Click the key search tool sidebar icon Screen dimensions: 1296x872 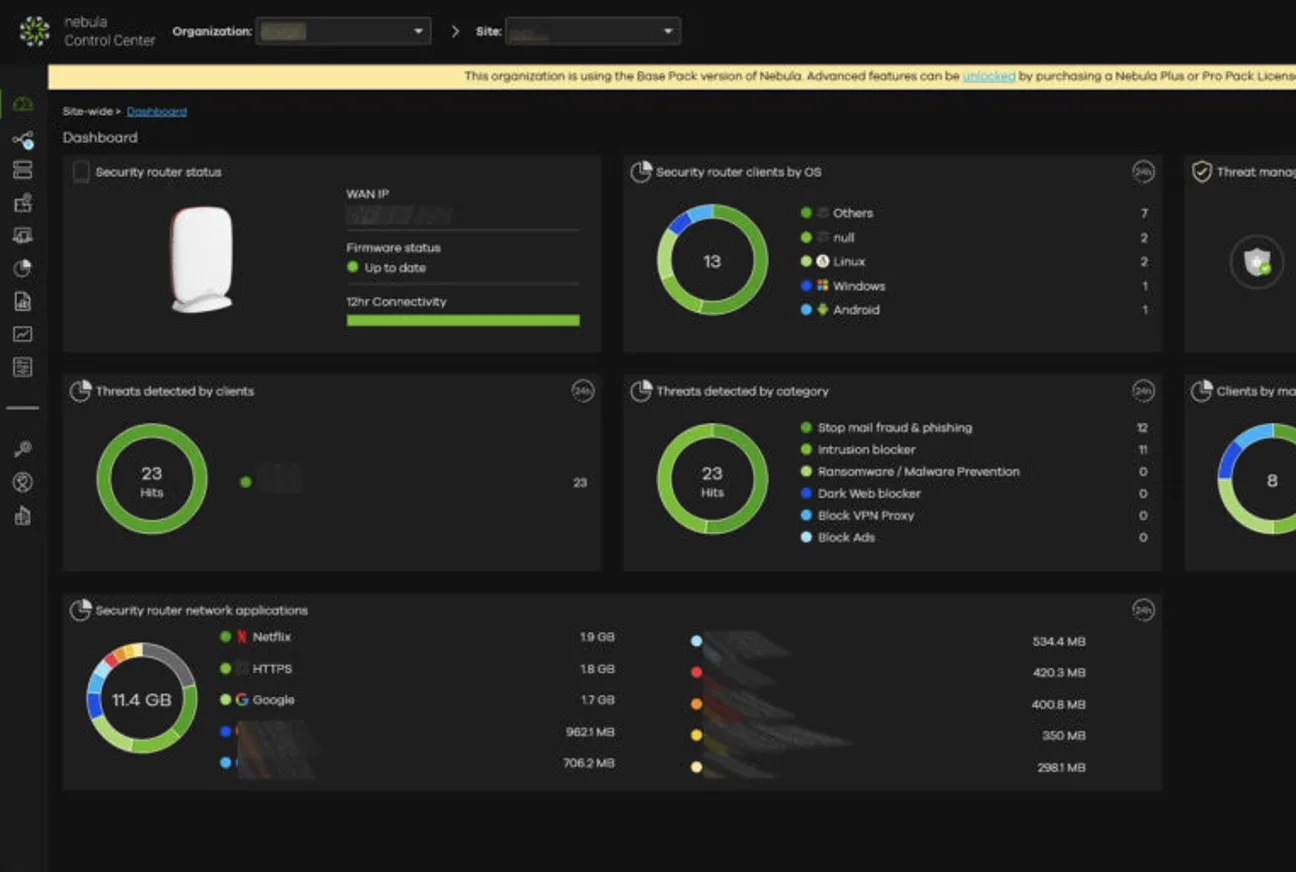[22, 449]
